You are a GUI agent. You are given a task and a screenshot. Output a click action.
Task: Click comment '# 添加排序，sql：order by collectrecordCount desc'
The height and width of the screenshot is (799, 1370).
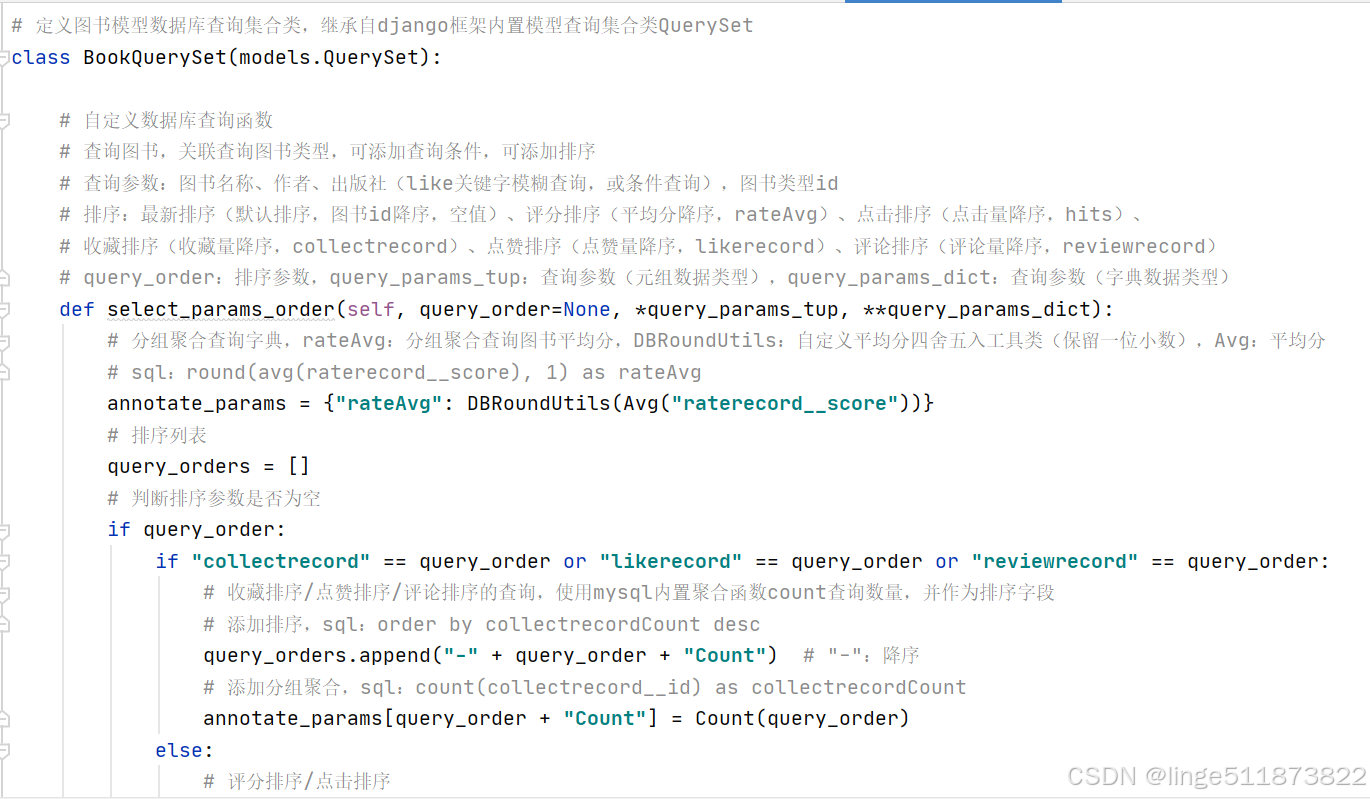point(481,624)
